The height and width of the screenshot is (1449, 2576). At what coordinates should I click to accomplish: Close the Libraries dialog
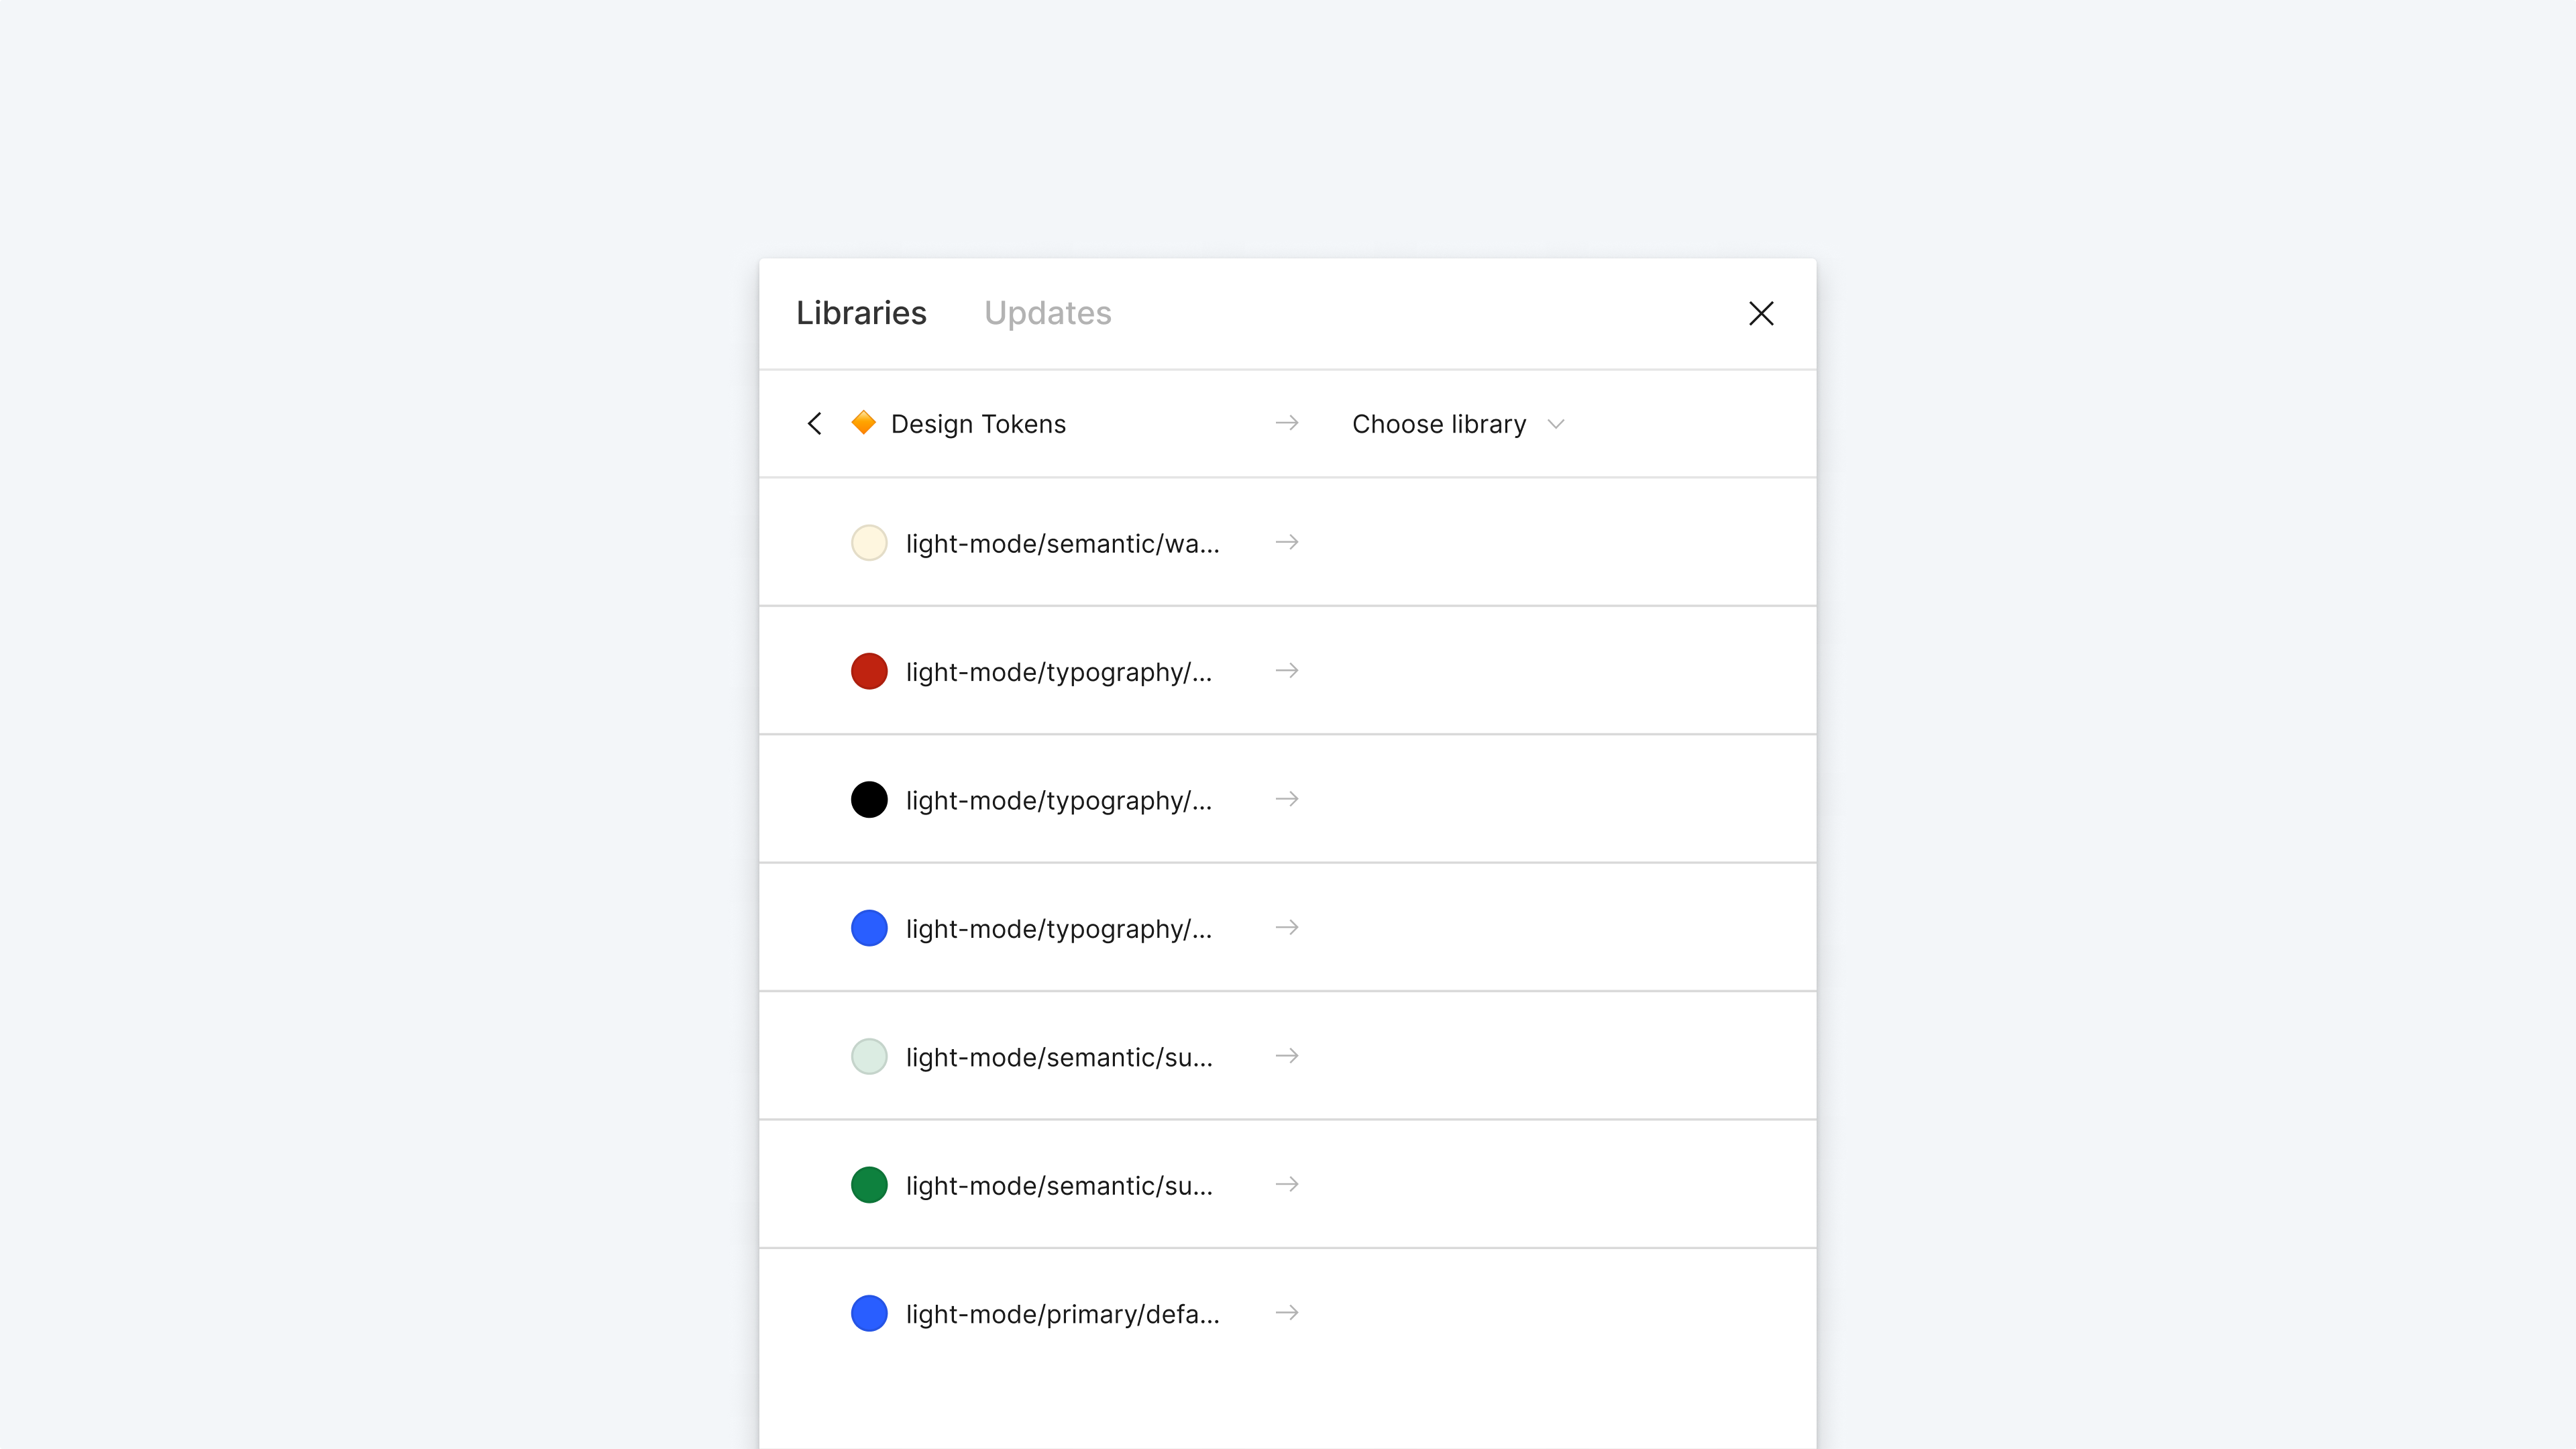click(1760, 314)
